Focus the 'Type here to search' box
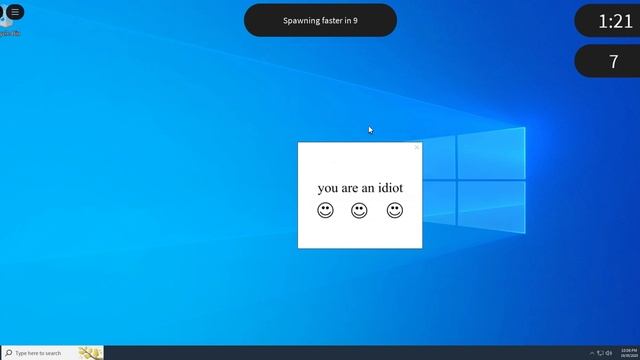The width and height of the screenshot is (640, 360). click(x=53, y=353)
